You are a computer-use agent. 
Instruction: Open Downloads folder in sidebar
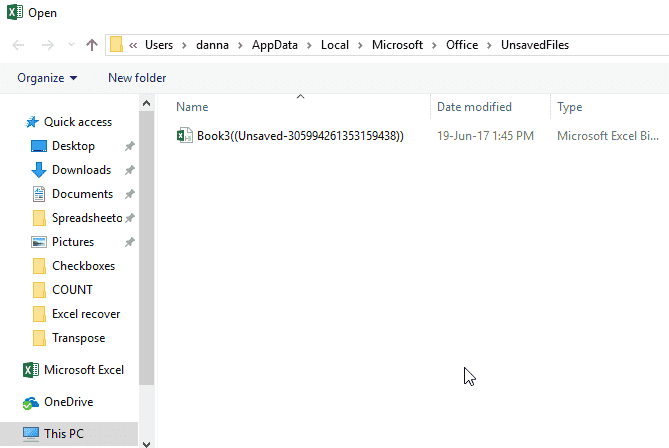[x=81, y=170]
